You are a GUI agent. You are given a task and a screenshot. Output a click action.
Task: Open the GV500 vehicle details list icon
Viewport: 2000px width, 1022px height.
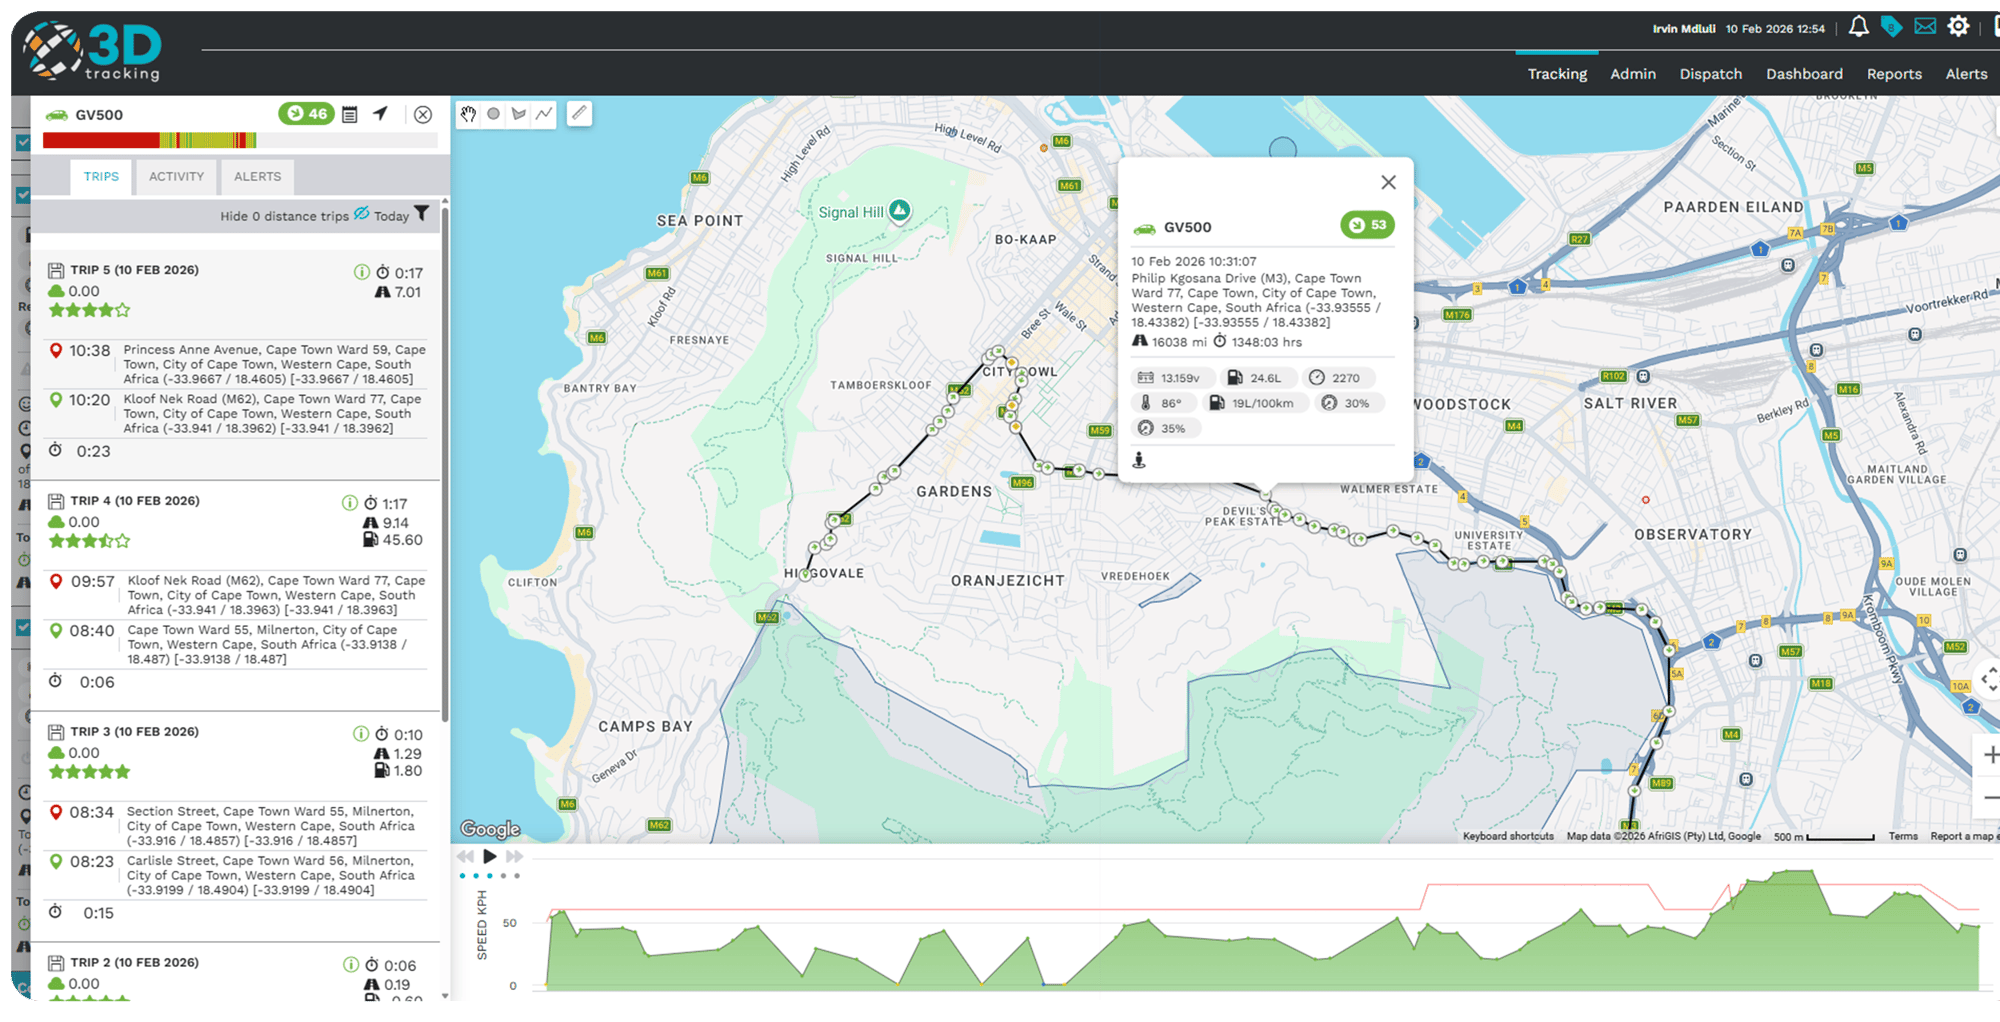[350, 114]
